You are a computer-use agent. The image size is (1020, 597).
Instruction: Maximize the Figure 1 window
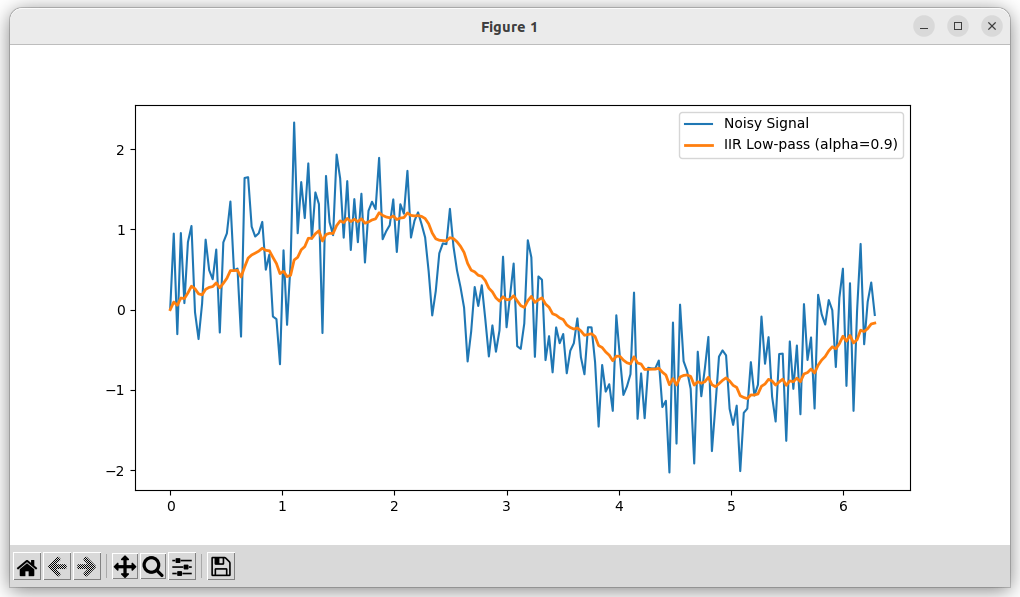coord(958,27)
